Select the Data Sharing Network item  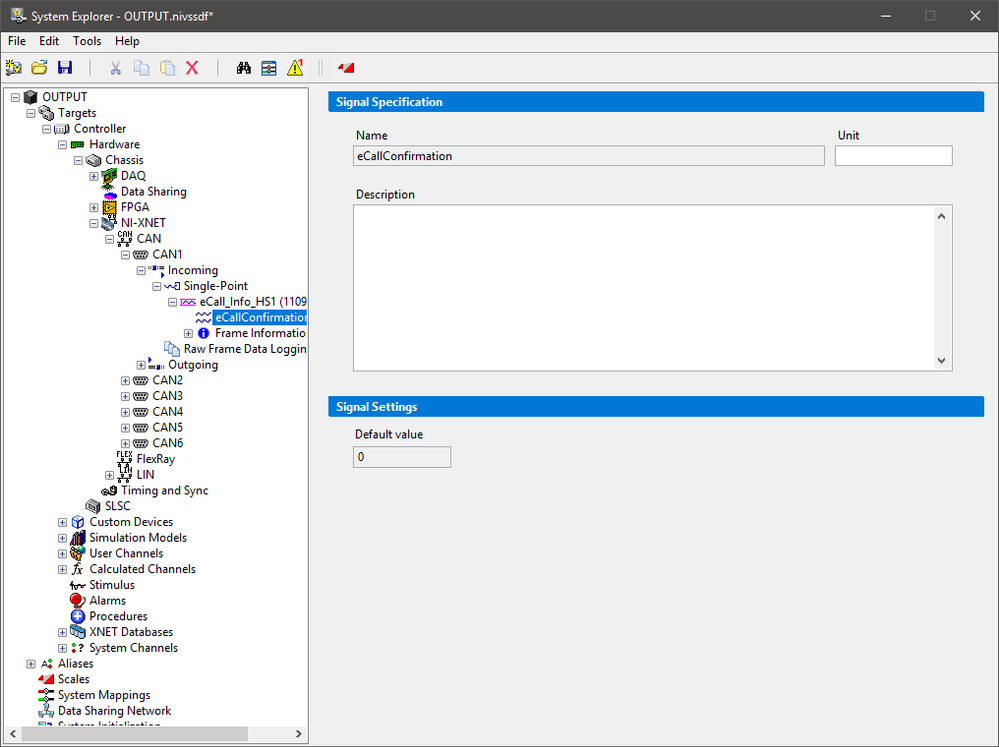click(114, 711)
